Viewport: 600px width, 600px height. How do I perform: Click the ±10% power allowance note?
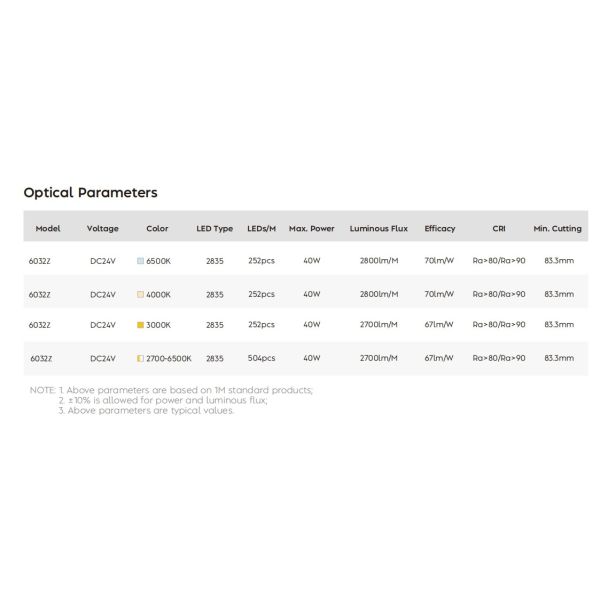pyautogui.click(x=168, y=400)
